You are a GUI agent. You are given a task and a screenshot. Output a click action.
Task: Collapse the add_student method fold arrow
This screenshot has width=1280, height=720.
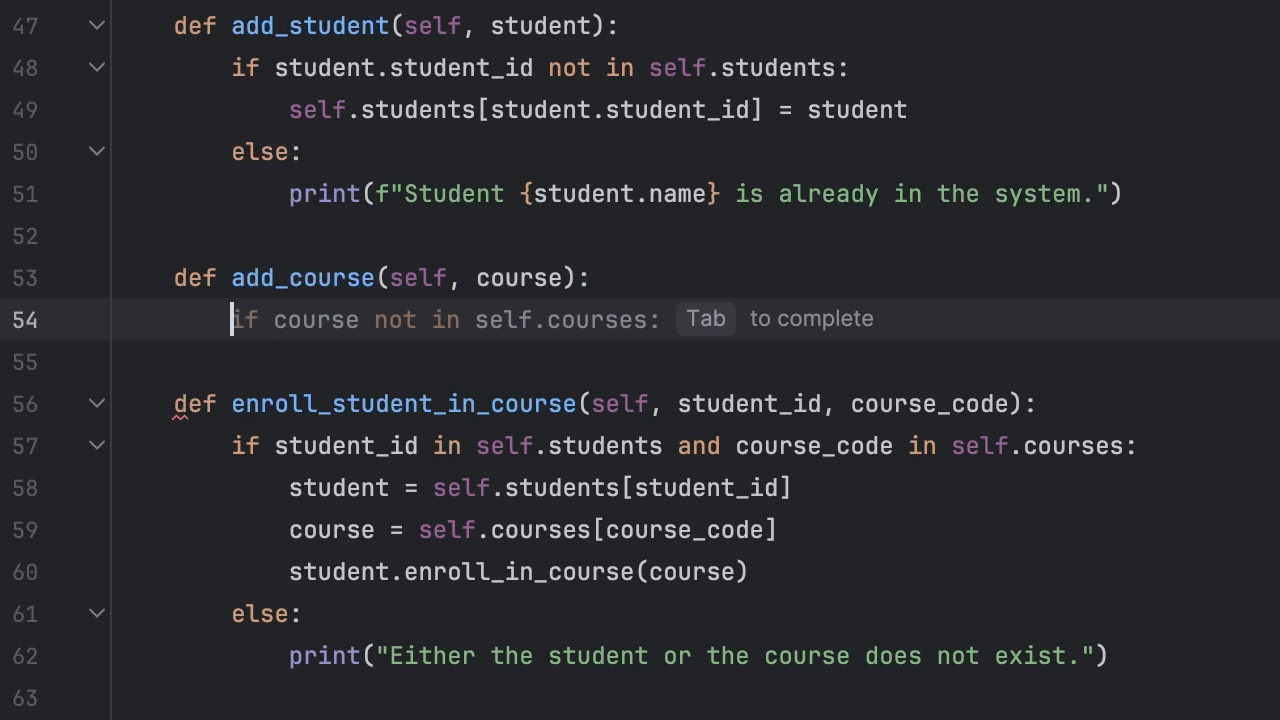coord(97,25)
